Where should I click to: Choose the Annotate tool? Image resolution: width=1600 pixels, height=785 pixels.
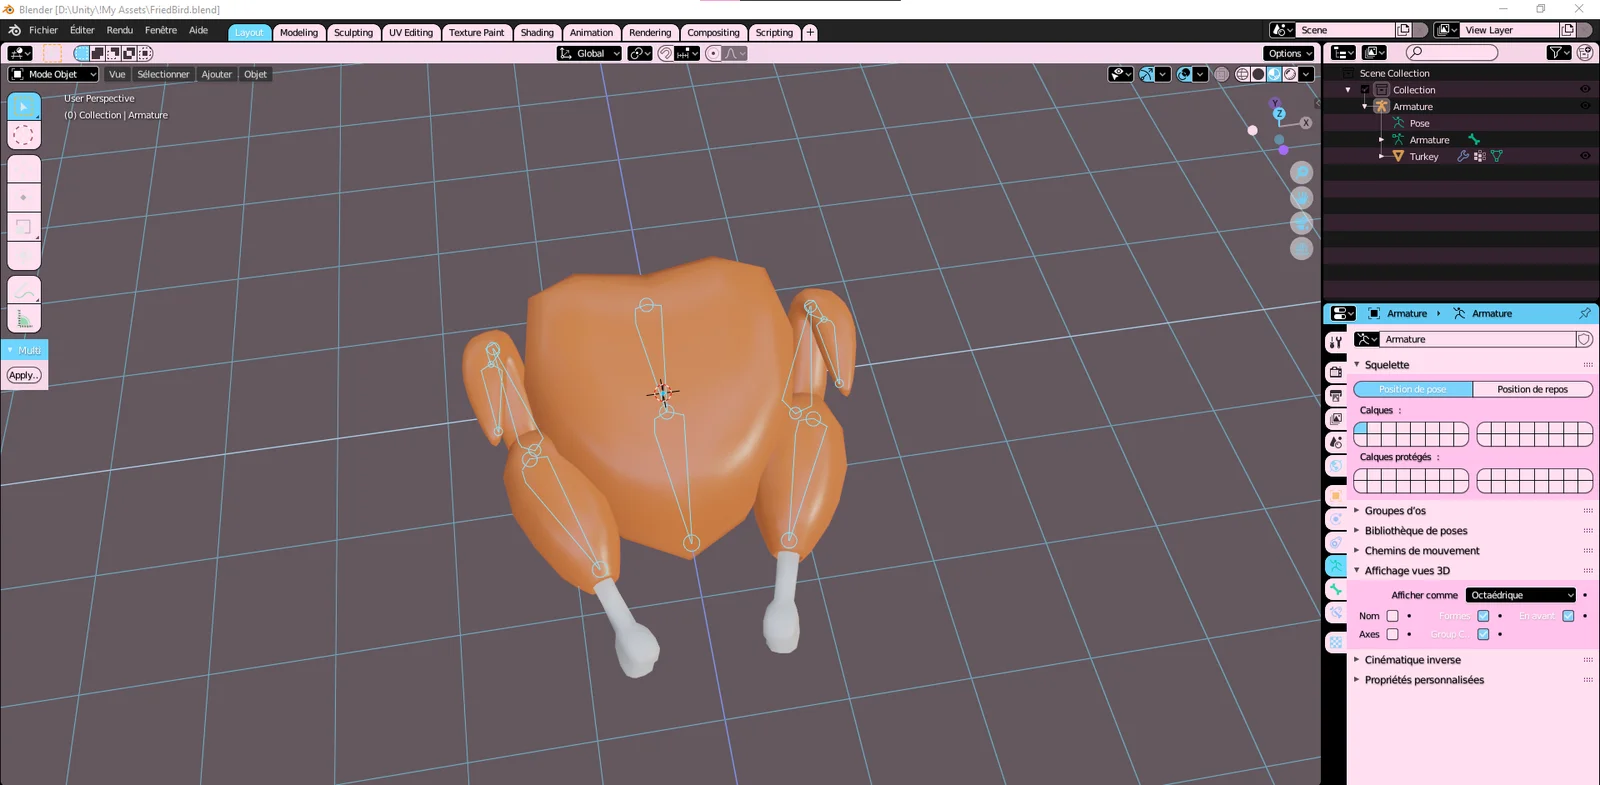point(24,291)
